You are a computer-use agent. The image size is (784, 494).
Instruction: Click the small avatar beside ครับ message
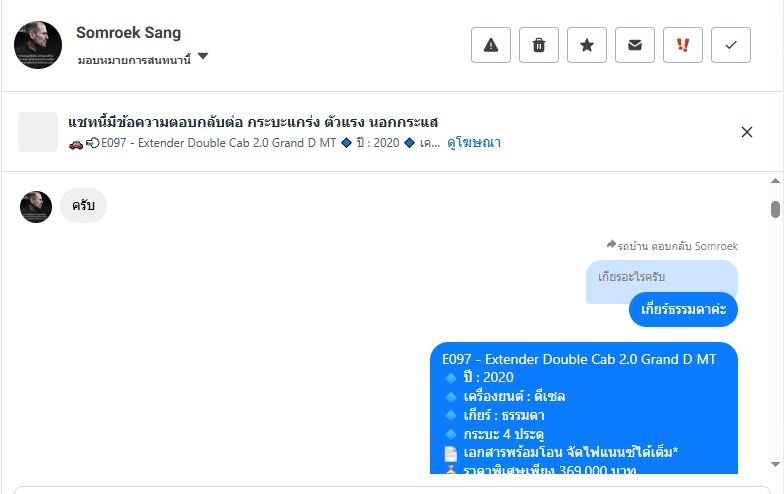coord(36,207)
